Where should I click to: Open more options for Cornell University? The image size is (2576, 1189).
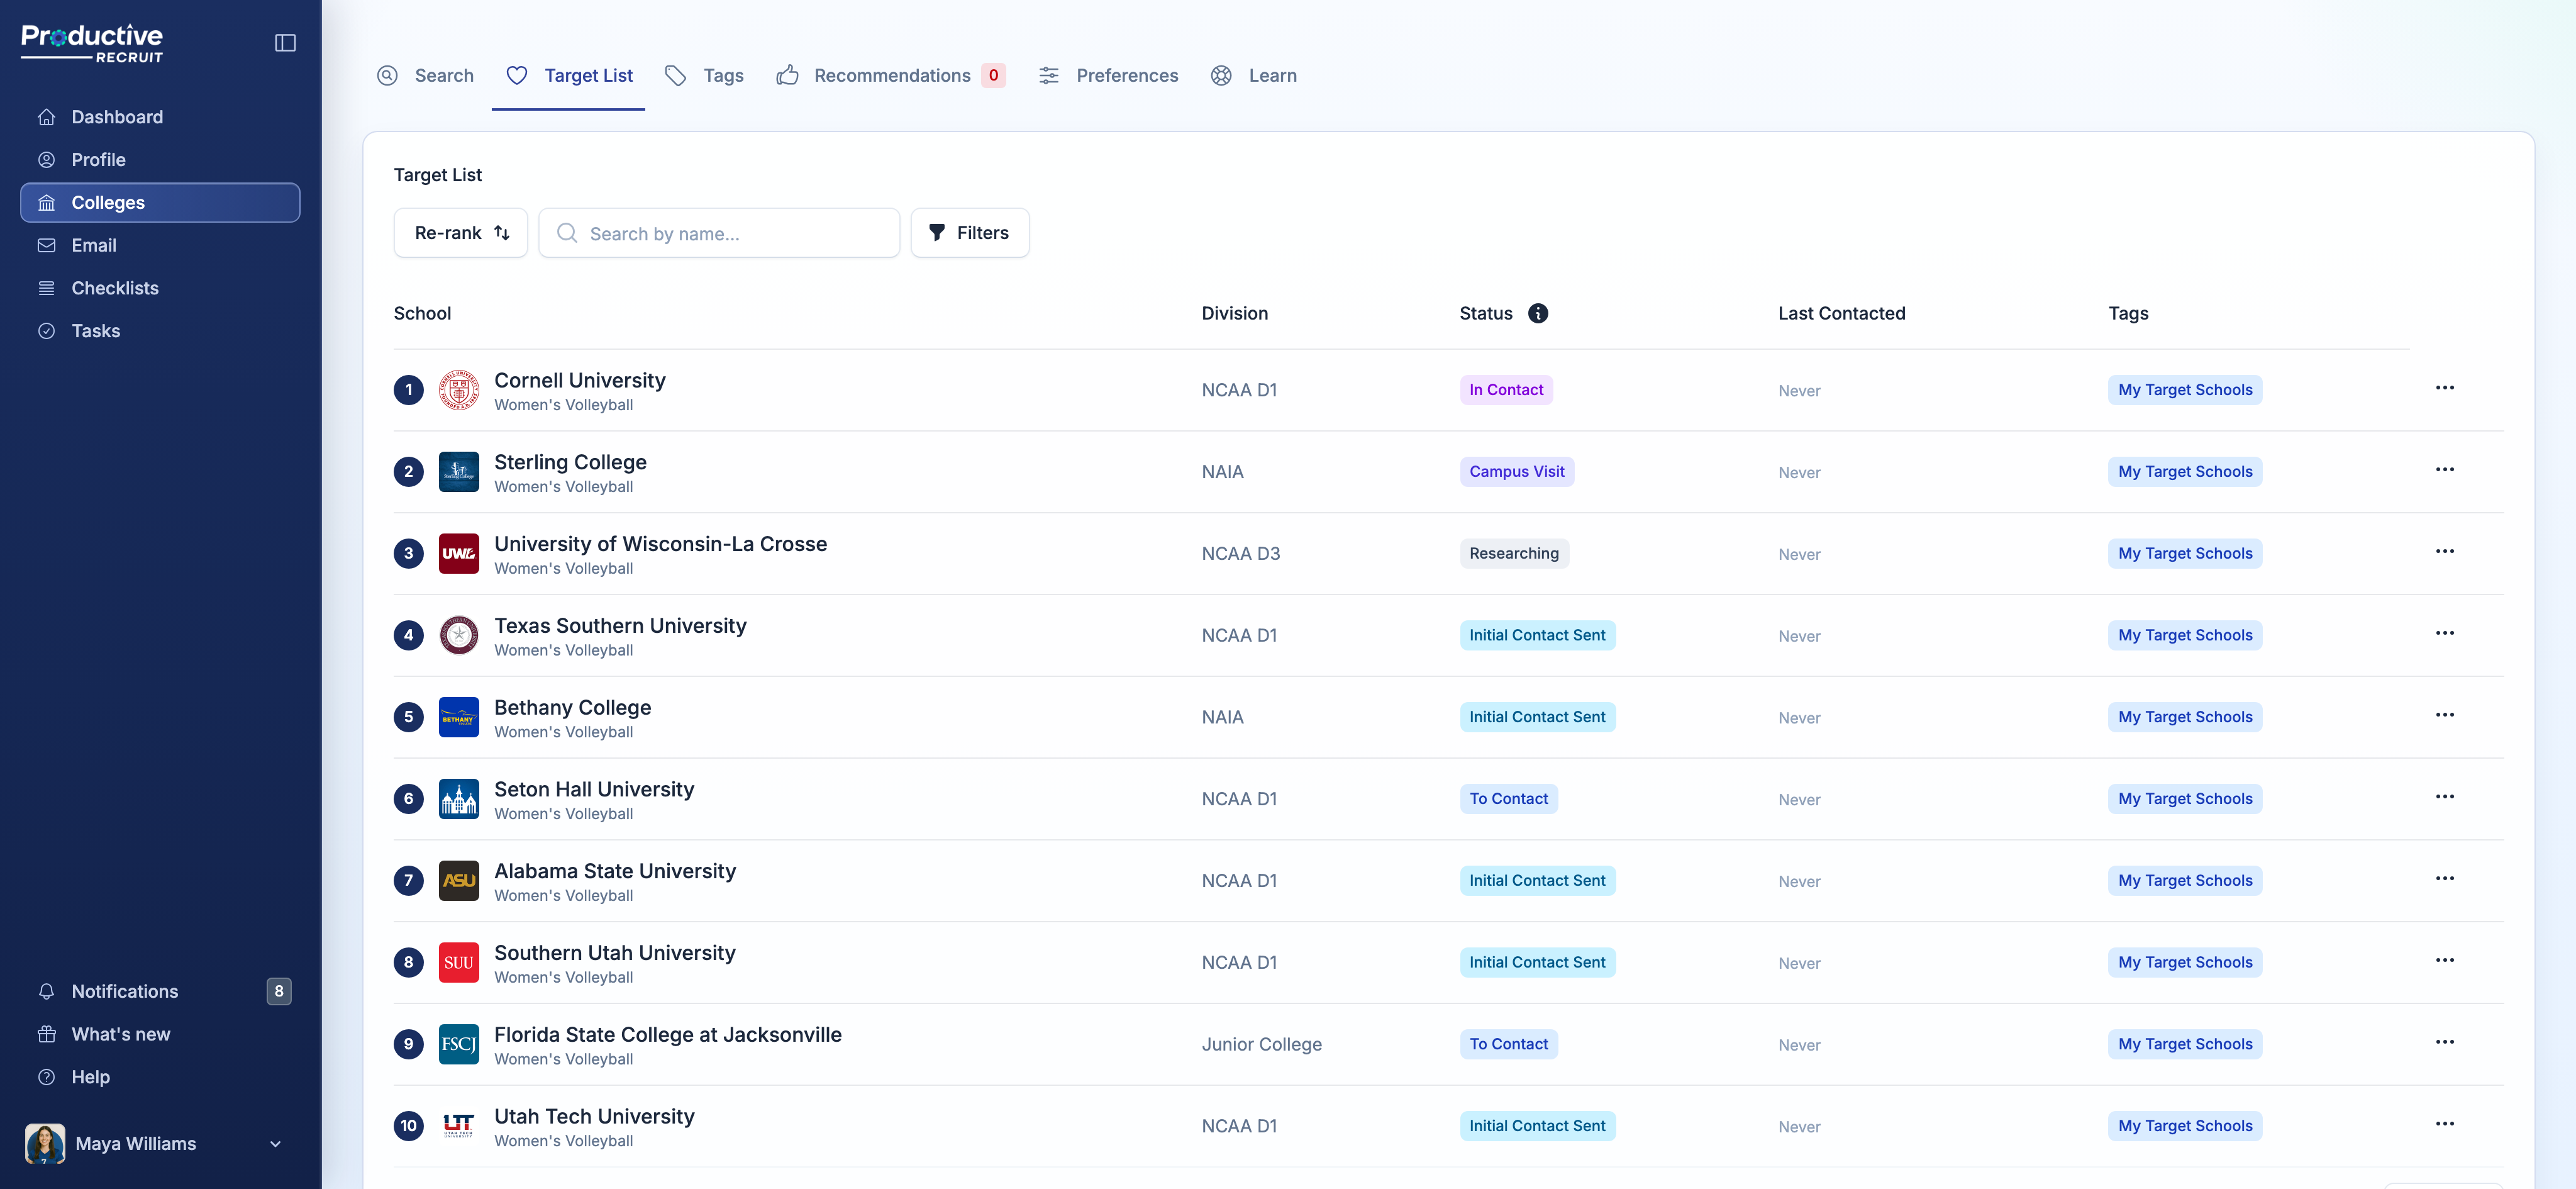point(2445,388)
